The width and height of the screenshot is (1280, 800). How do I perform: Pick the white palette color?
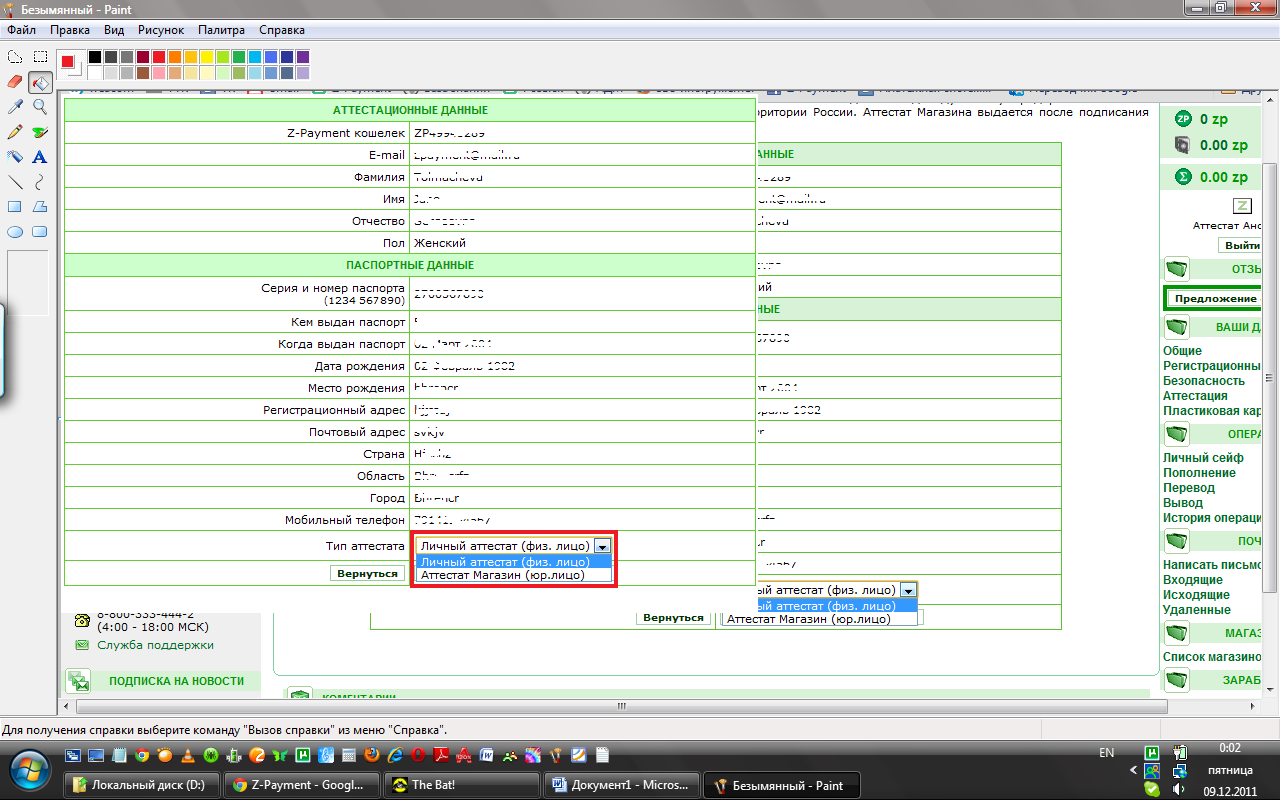click(94, 73)
